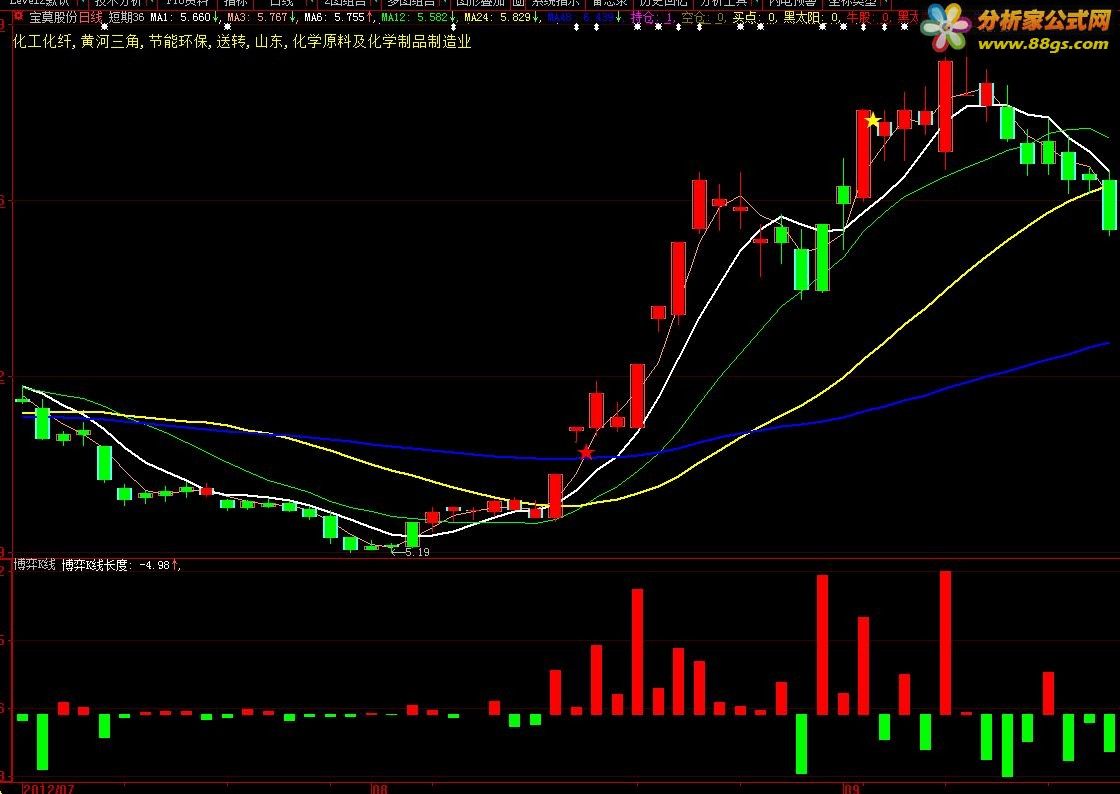Click the 黄河三角 sector tag
The width and height of the screenshot is (1120, 794).
click(x=110, y=41)
